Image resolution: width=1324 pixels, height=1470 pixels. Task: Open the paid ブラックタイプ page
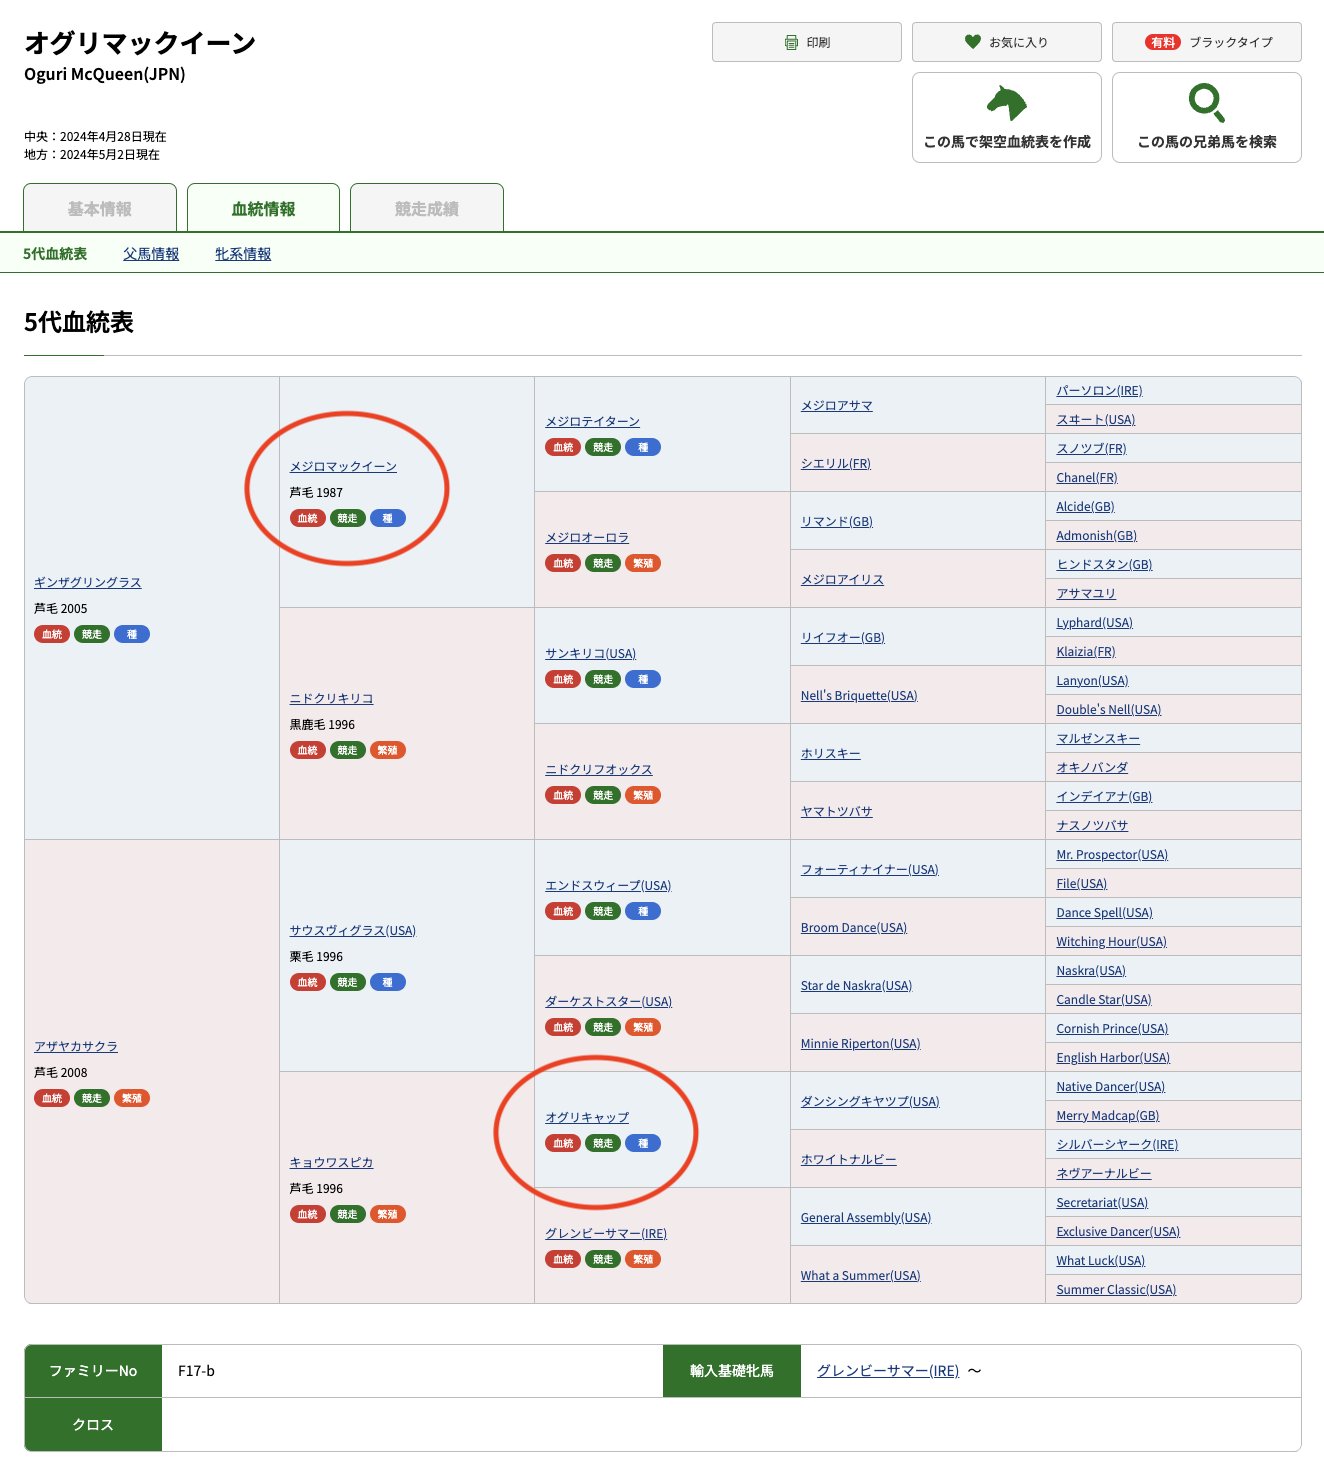point(1207,42)
